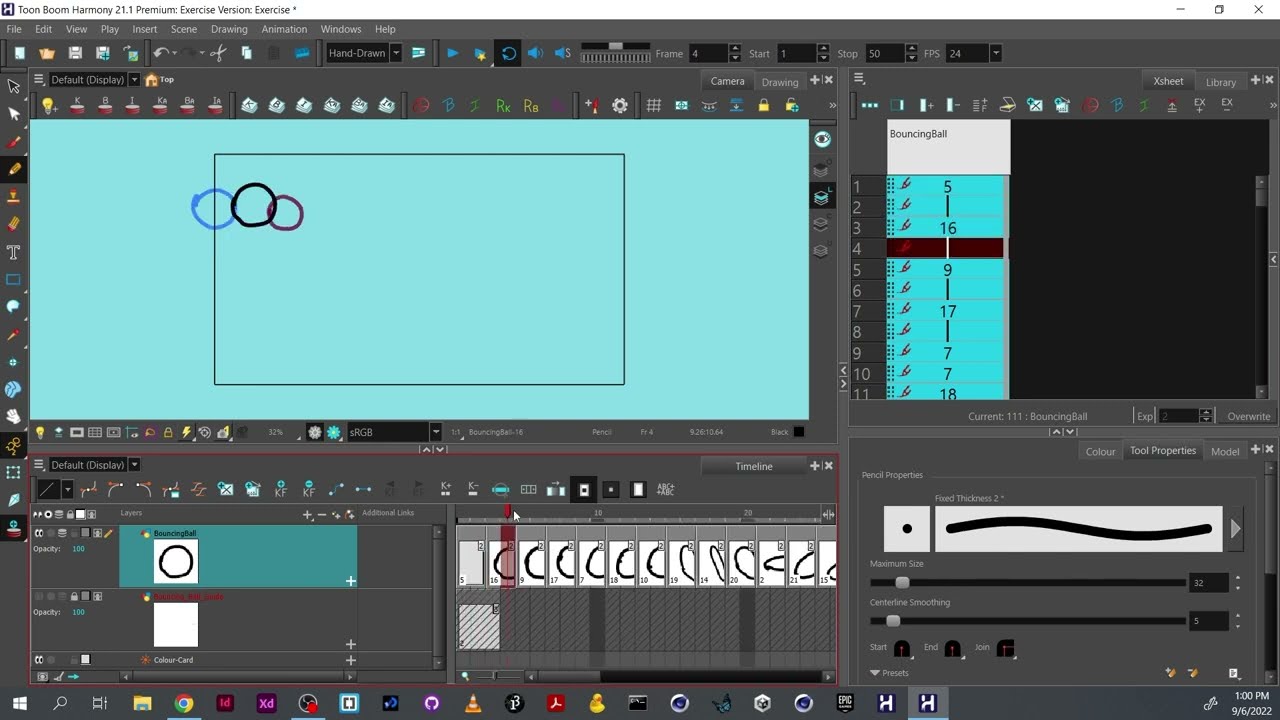Screen dimensions: 1280x720
Task: Click the BouncingBall layer drawing thumbnail
Action: 176,562
